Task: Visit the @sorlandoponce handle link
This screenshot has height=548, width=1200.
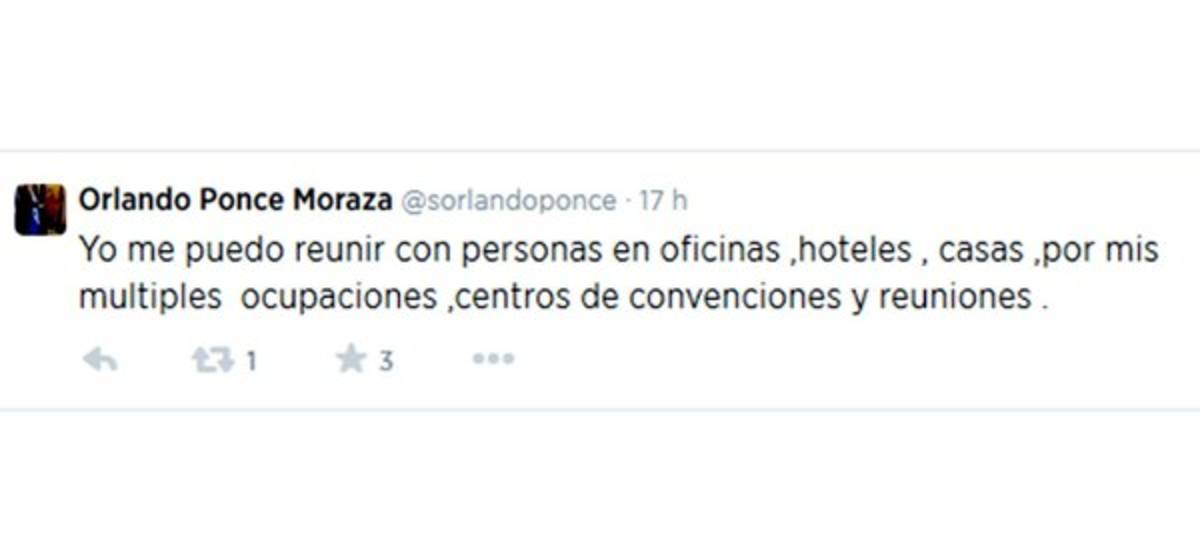Action: tap(508, 201)
